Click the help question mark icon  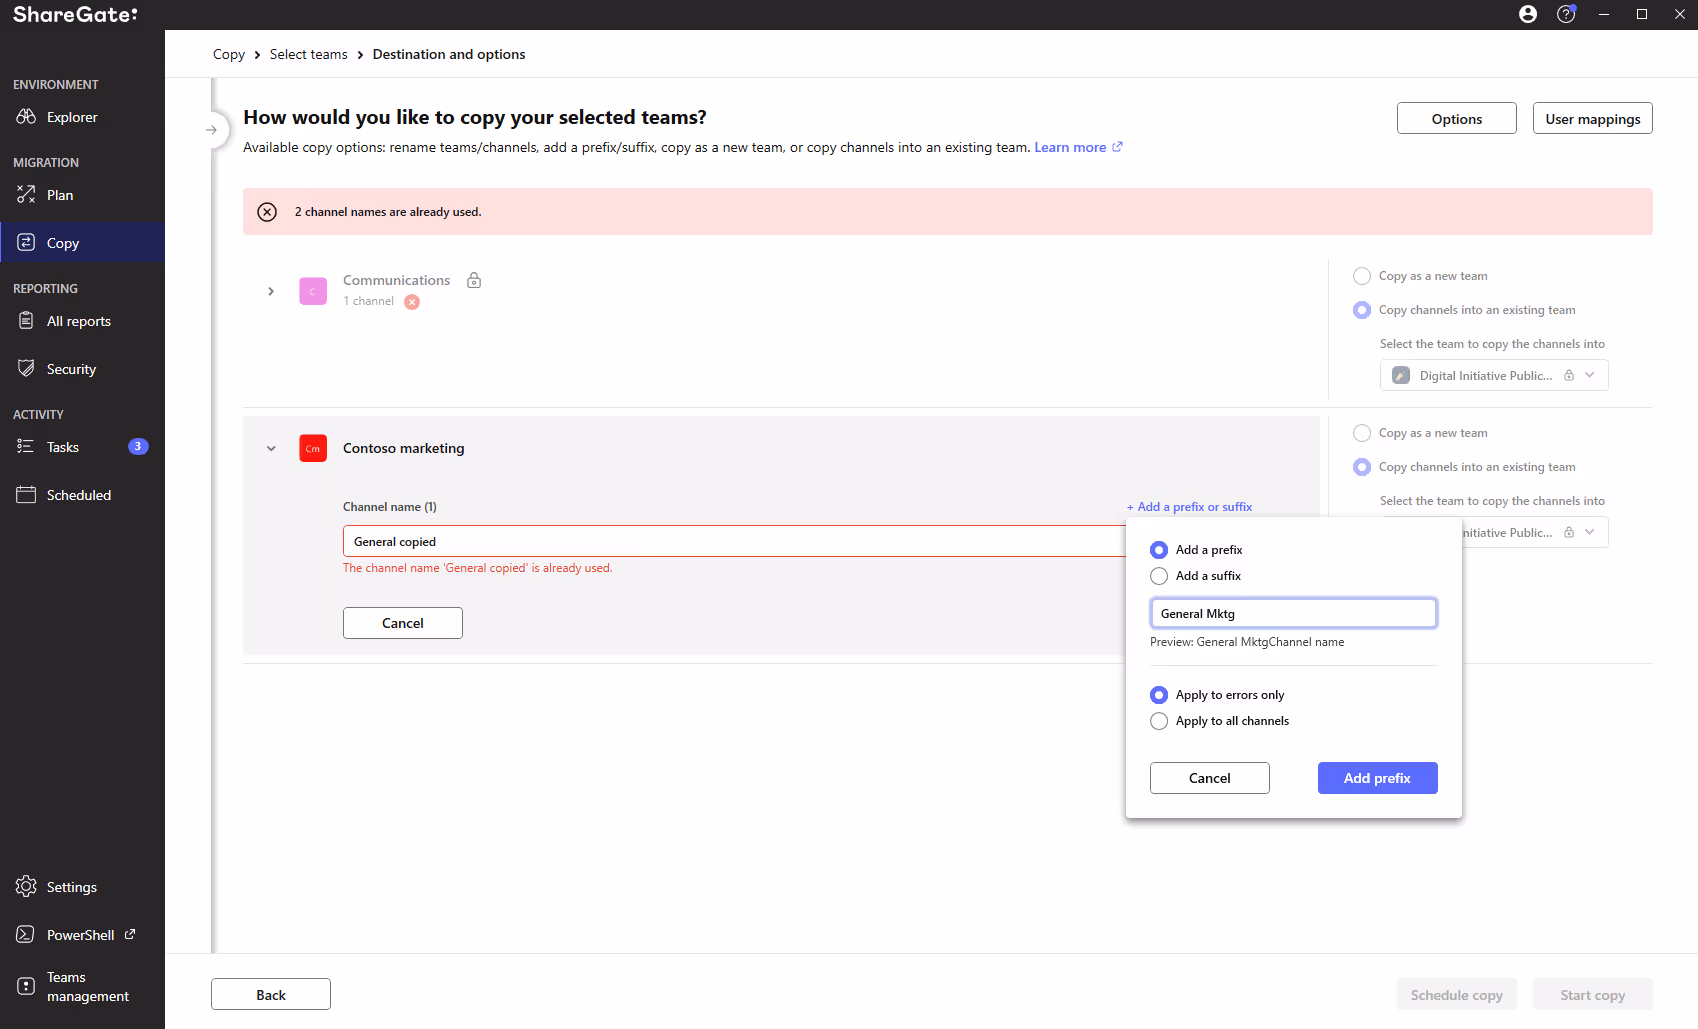(1566, 14)
